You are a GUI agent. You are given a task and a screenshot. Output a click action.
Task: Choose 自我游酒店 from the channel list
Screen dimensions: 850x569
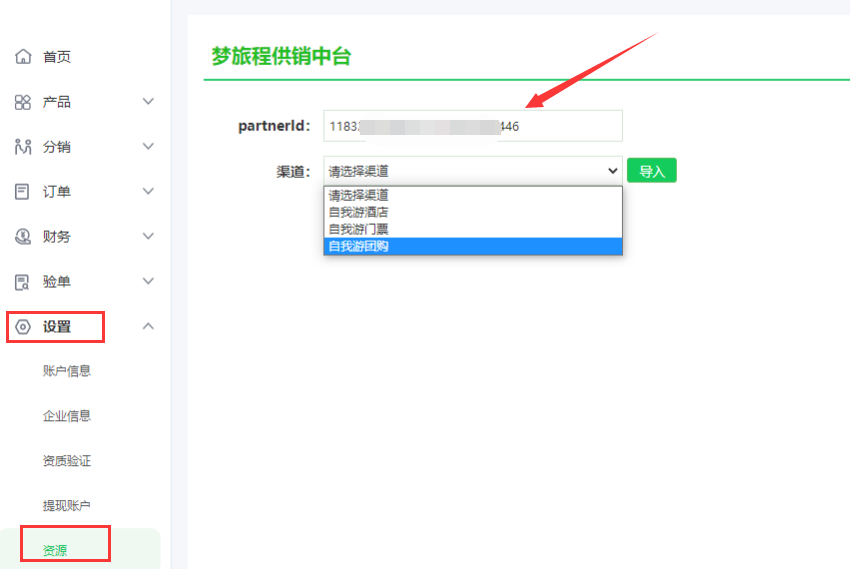(358, 212)
